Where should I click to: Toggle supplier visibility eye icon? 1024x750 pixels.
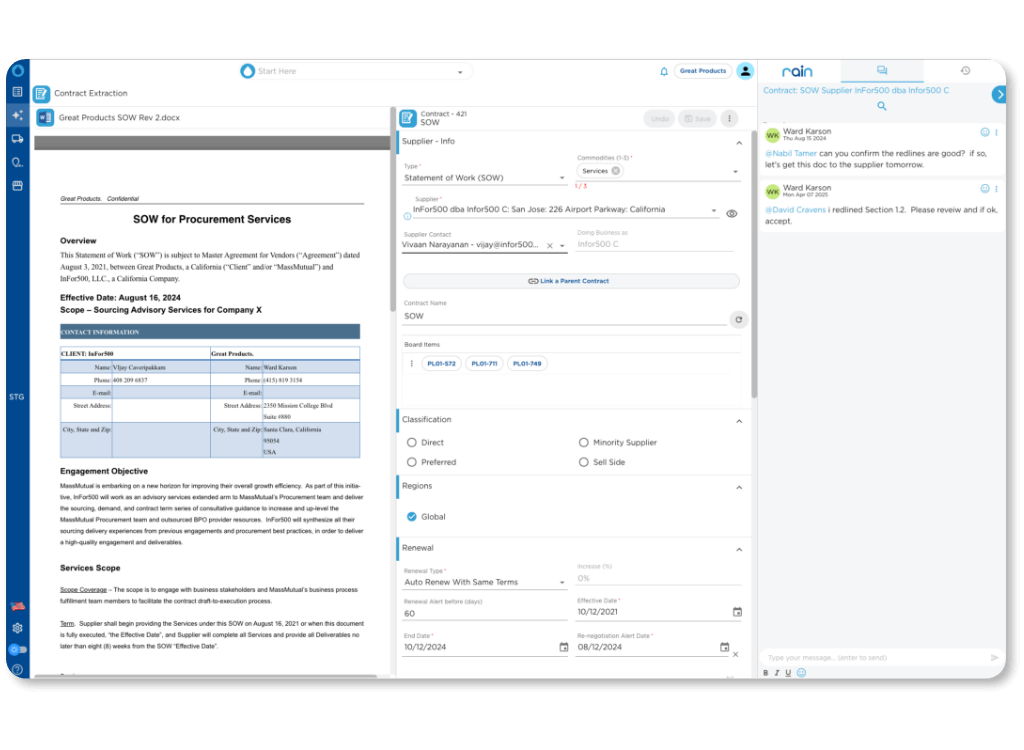pos(732,214)
